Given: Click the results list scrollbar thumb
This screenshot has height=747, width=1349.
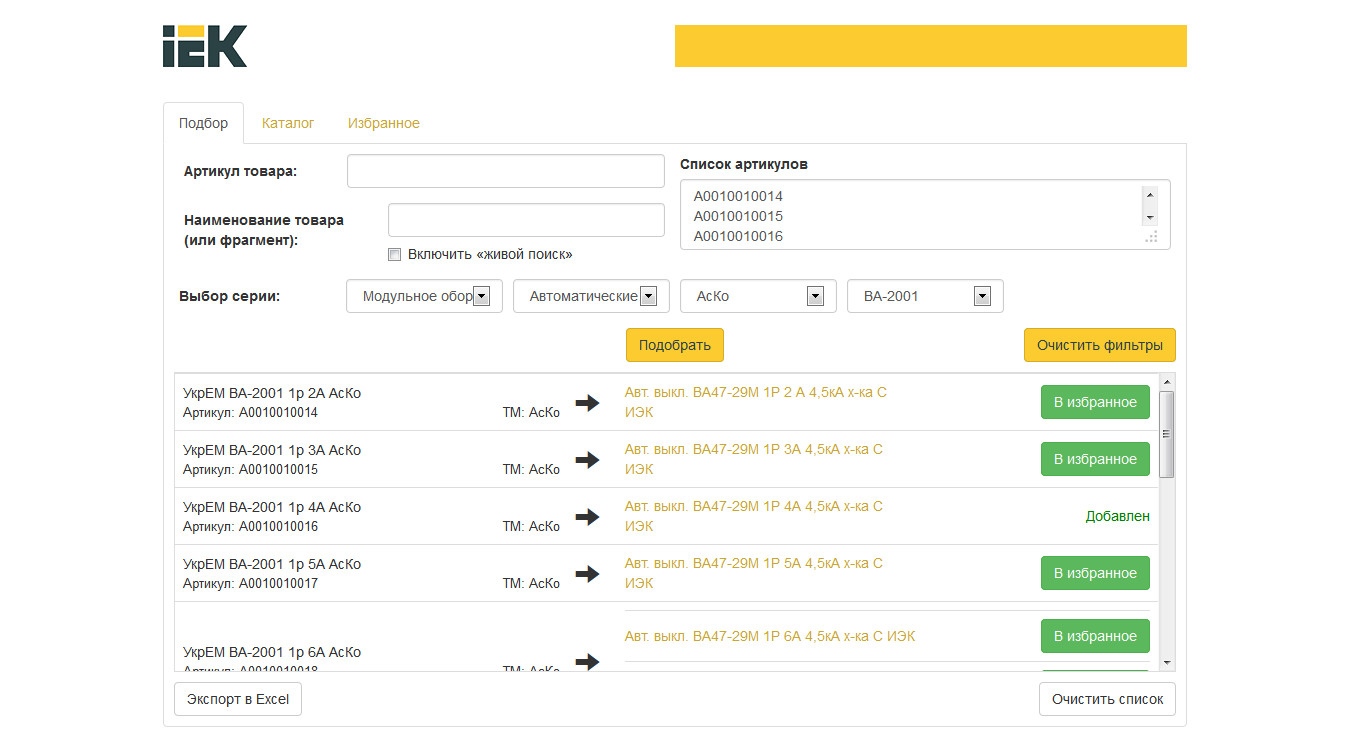Looking at the screenshot, I should [1167, 434].
